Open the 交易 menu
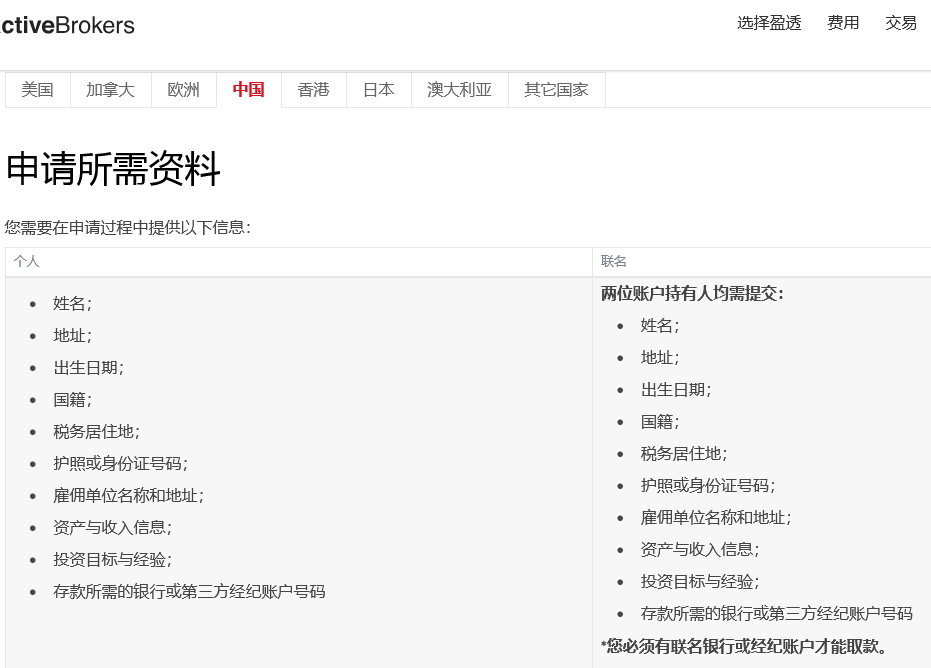 (901, 23)
